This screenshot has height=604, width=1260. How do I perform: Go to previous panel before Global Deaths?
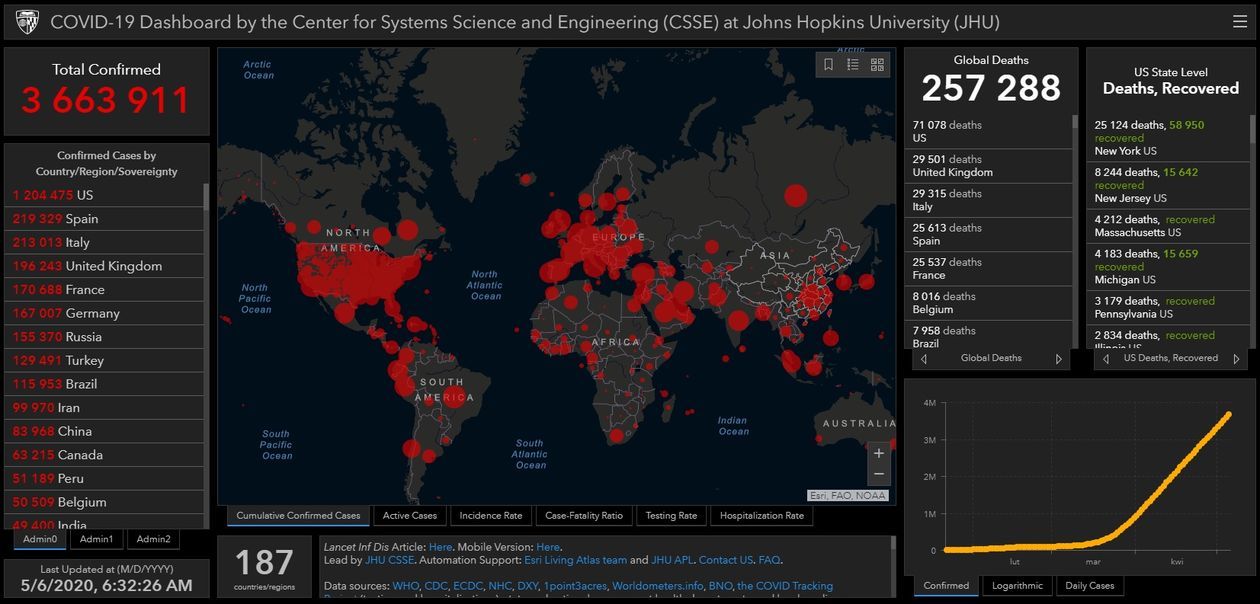[923, 359]
